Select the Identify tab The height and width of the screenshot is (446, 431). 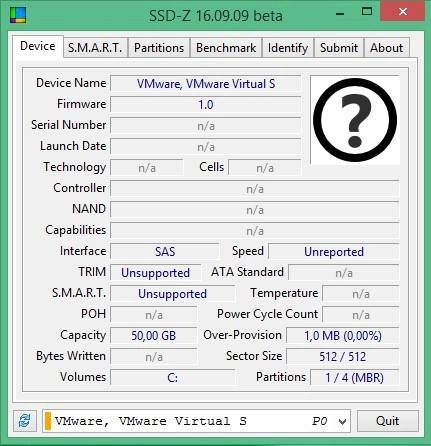(x=288, y=48)
